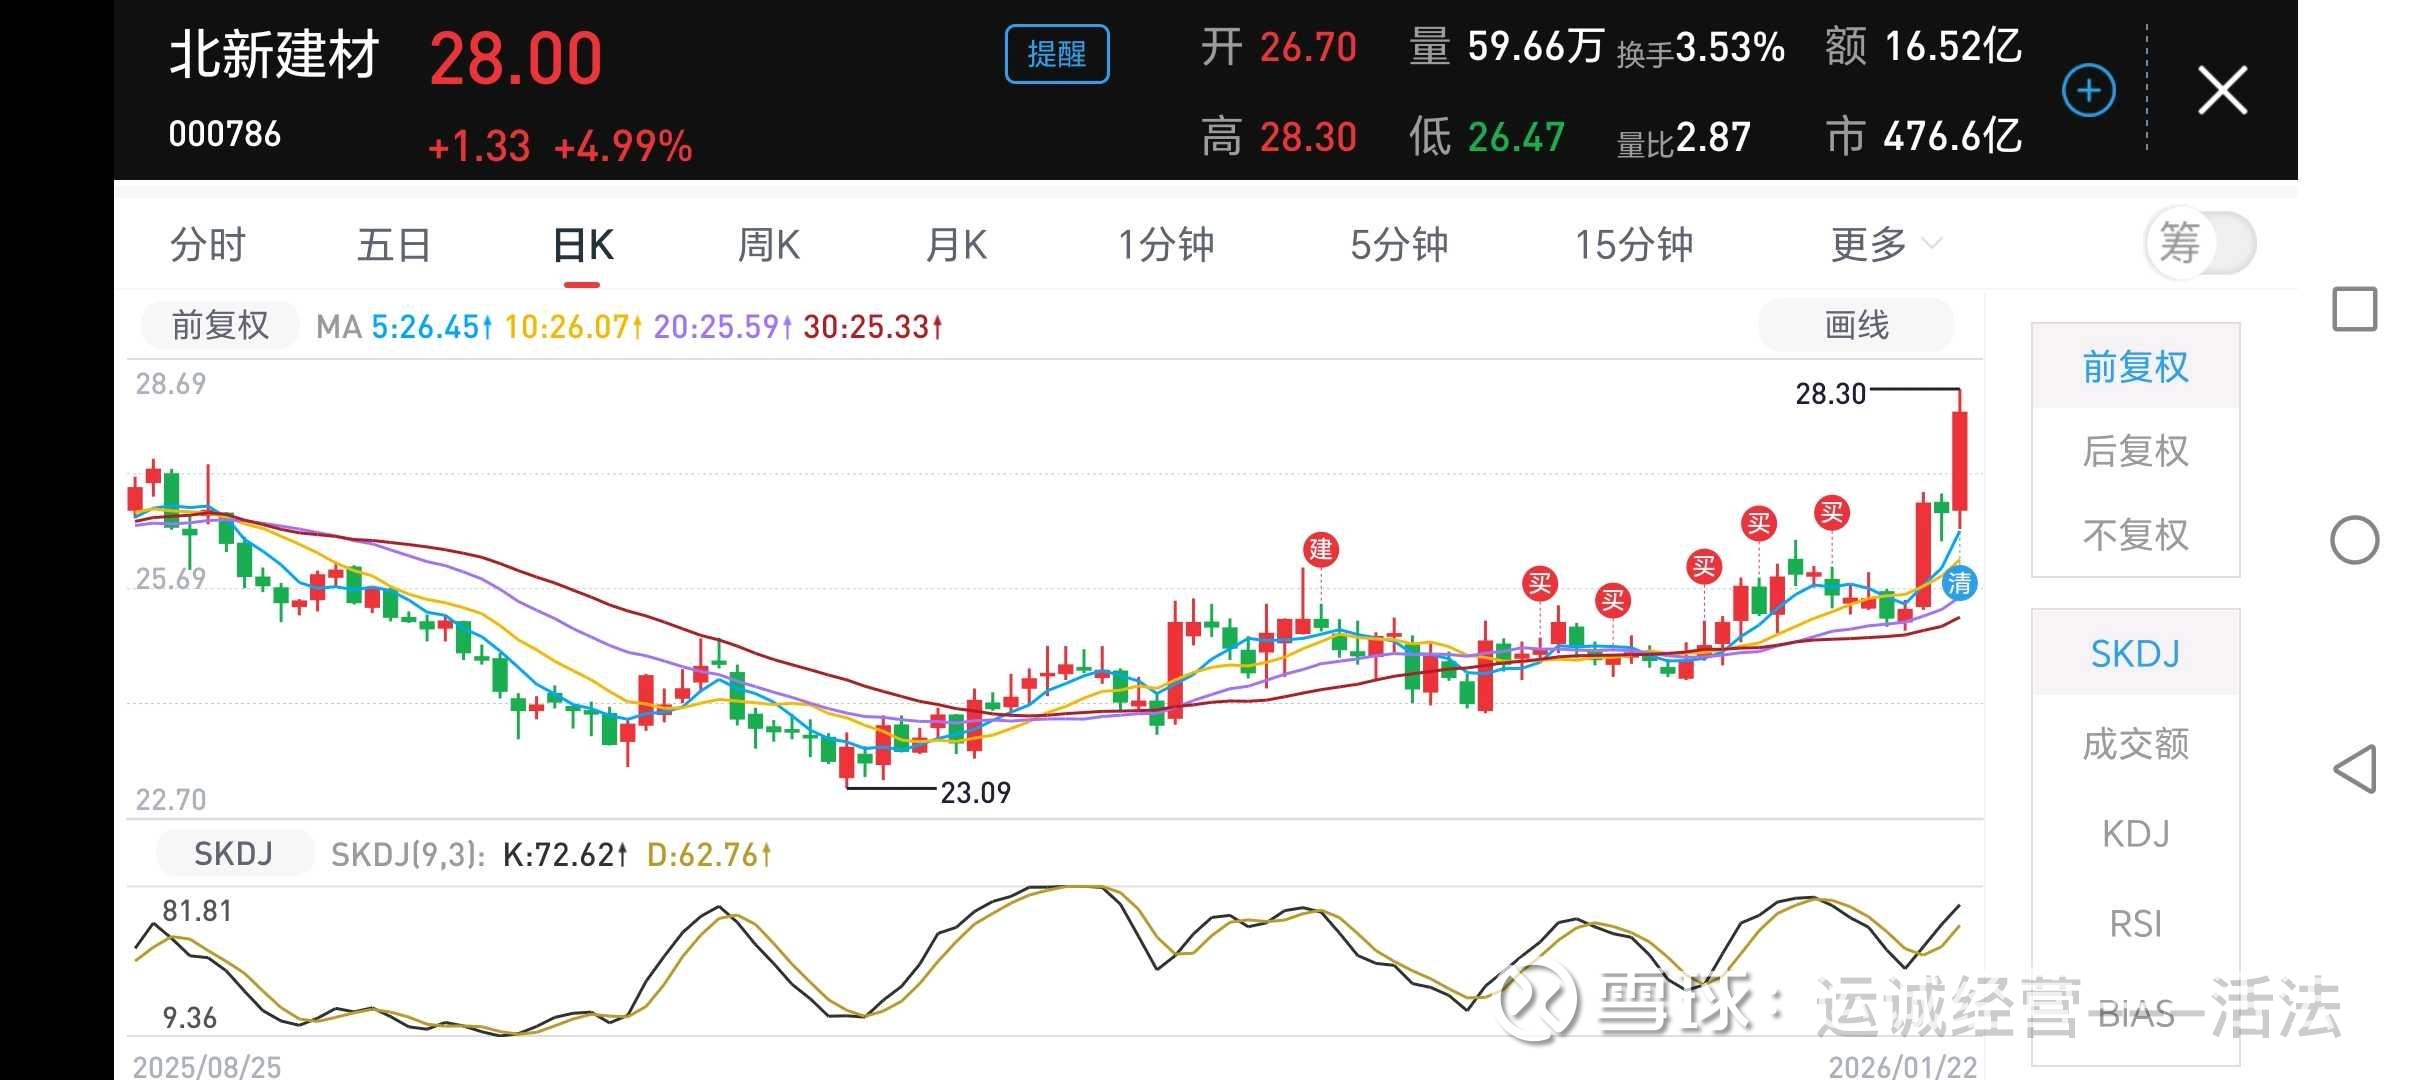
Task: Tap the Android square recent-apps icon
Action: click(x=2354, y=309)
